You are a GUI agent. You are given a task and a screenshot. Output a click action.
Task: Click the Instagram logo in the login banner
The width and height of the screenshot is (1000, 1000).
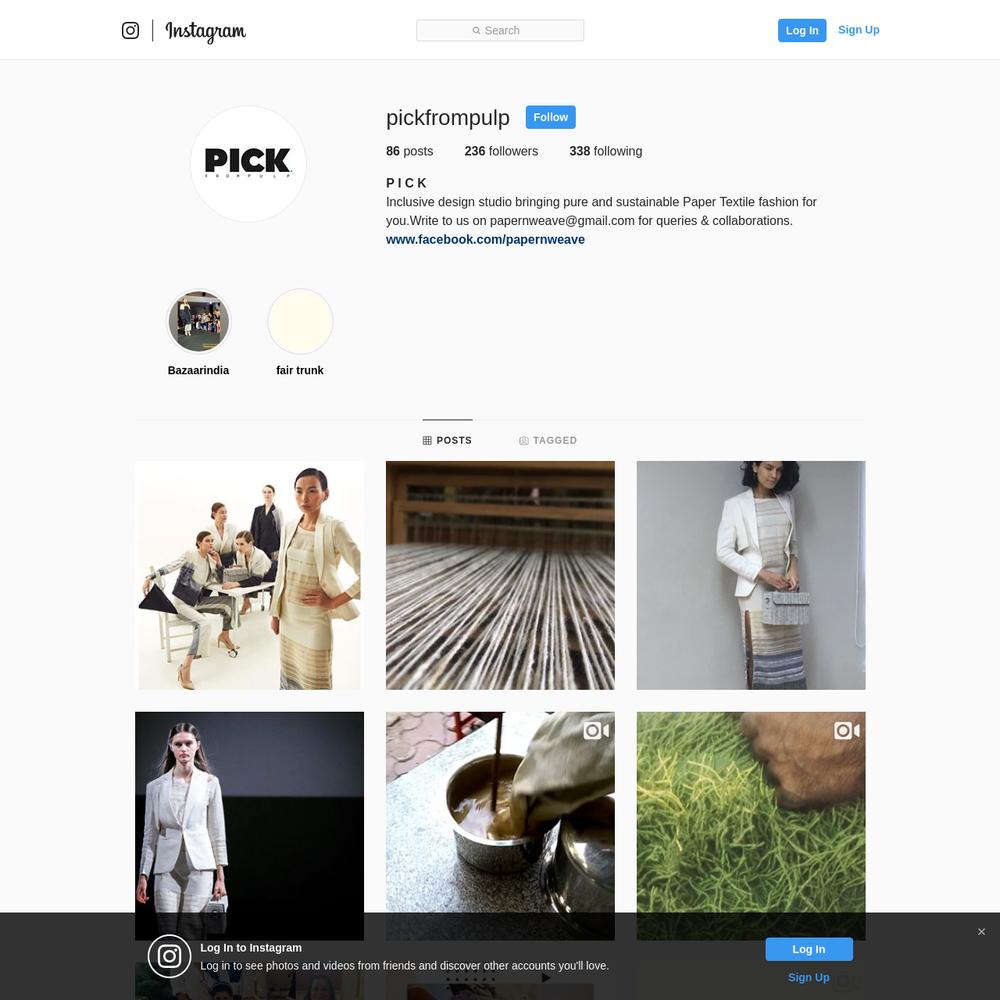(x=169, y=956)
